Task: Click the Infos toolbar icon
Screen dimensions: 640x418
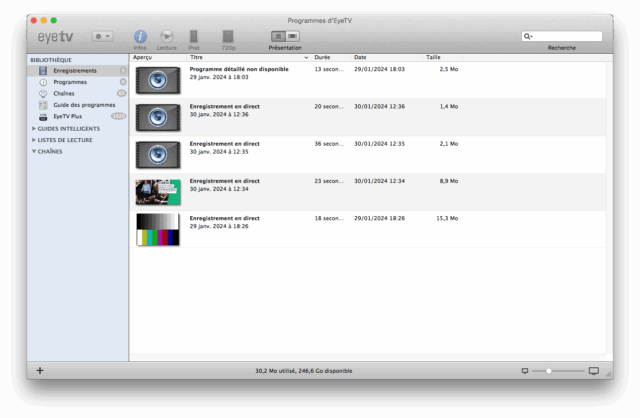Action: click(140, 37)
